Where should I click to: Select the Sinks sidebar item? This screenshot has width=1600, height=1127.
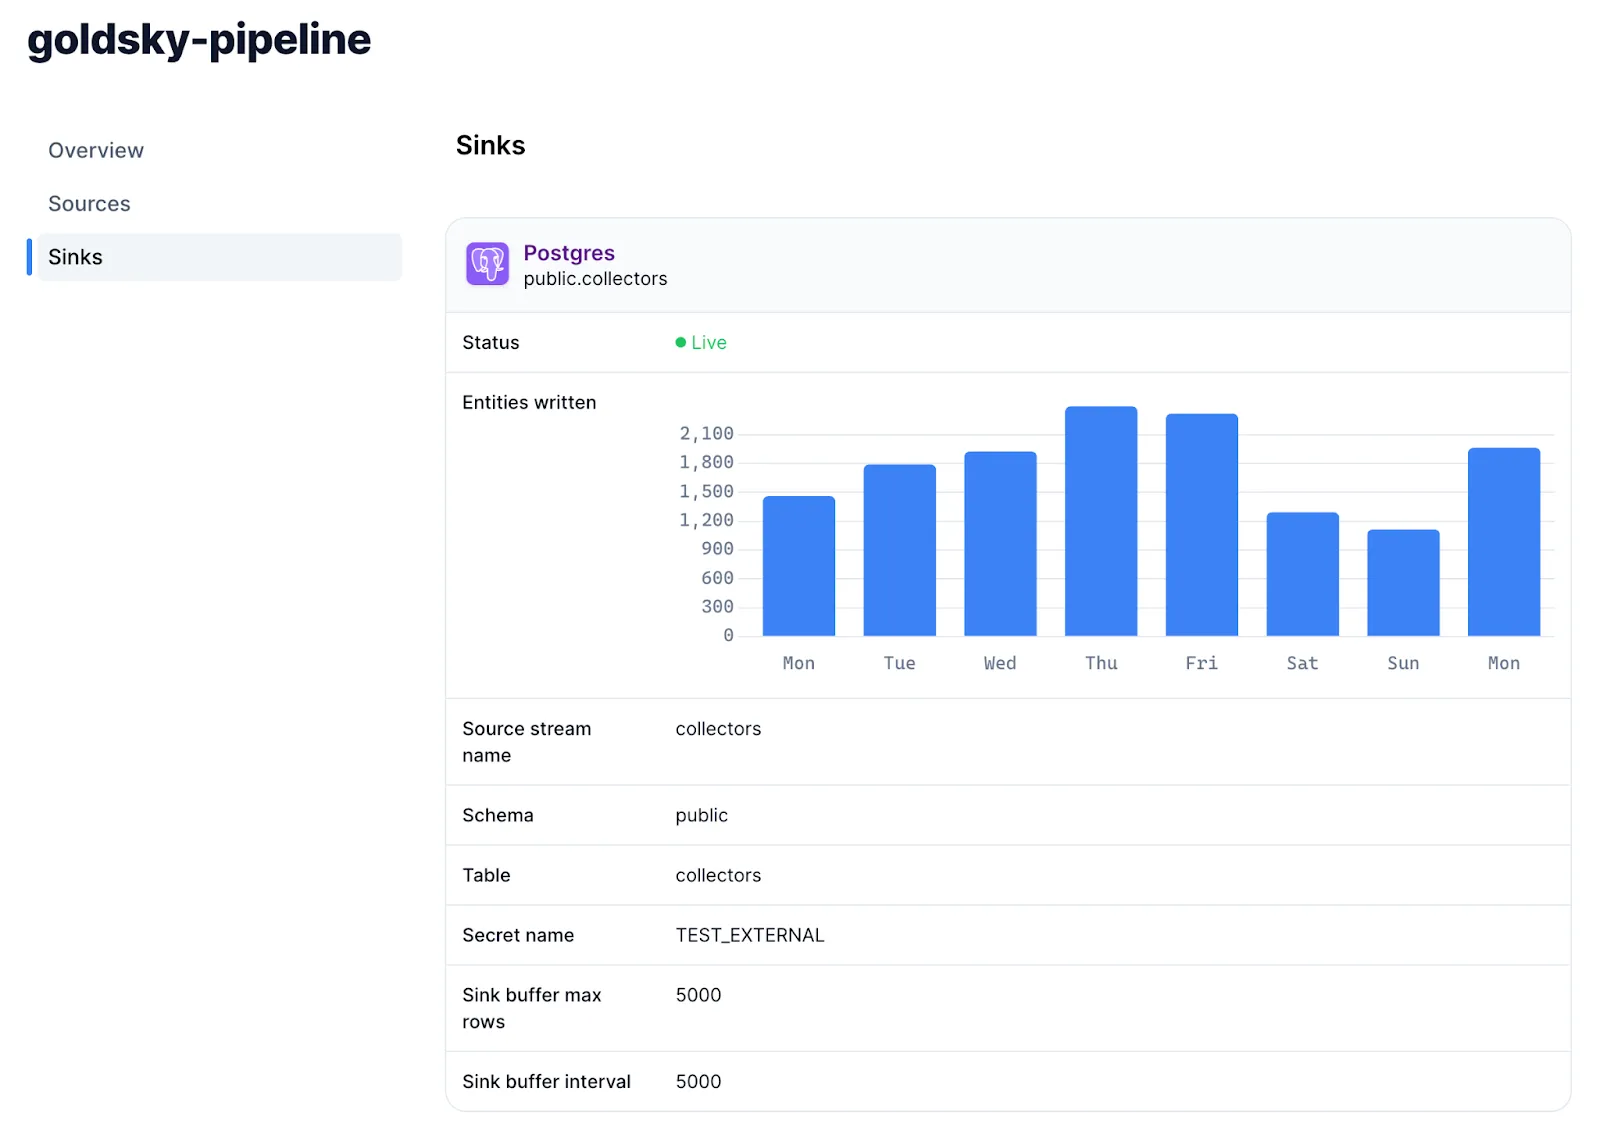coord(75,257)
